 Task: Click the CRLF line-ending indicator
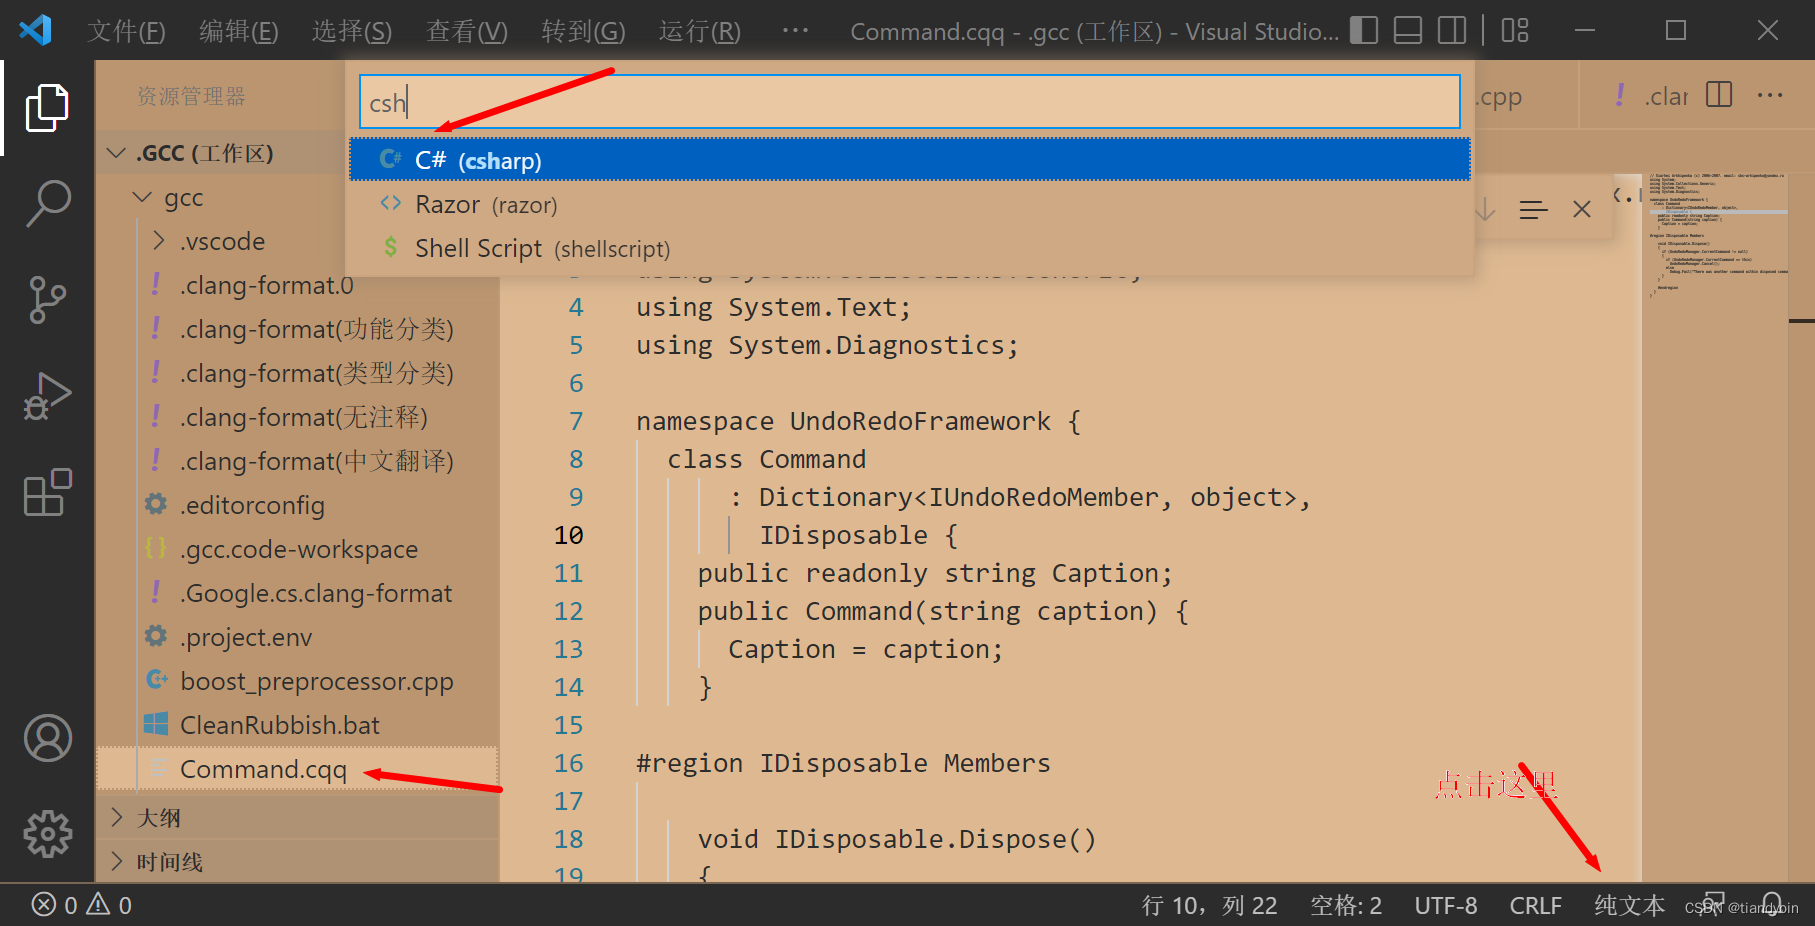[x=1536, y=905]
